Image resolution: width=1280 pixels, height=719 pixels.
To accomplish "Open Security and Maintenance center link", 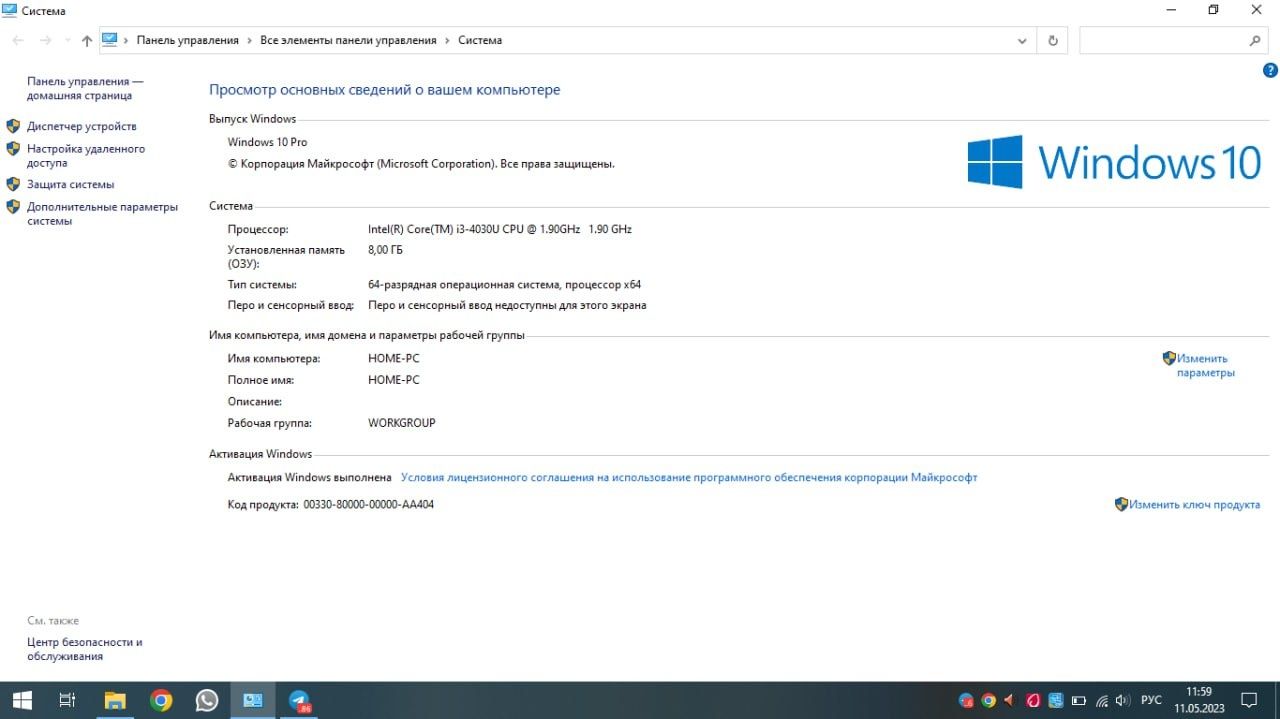I will [85, 649].
